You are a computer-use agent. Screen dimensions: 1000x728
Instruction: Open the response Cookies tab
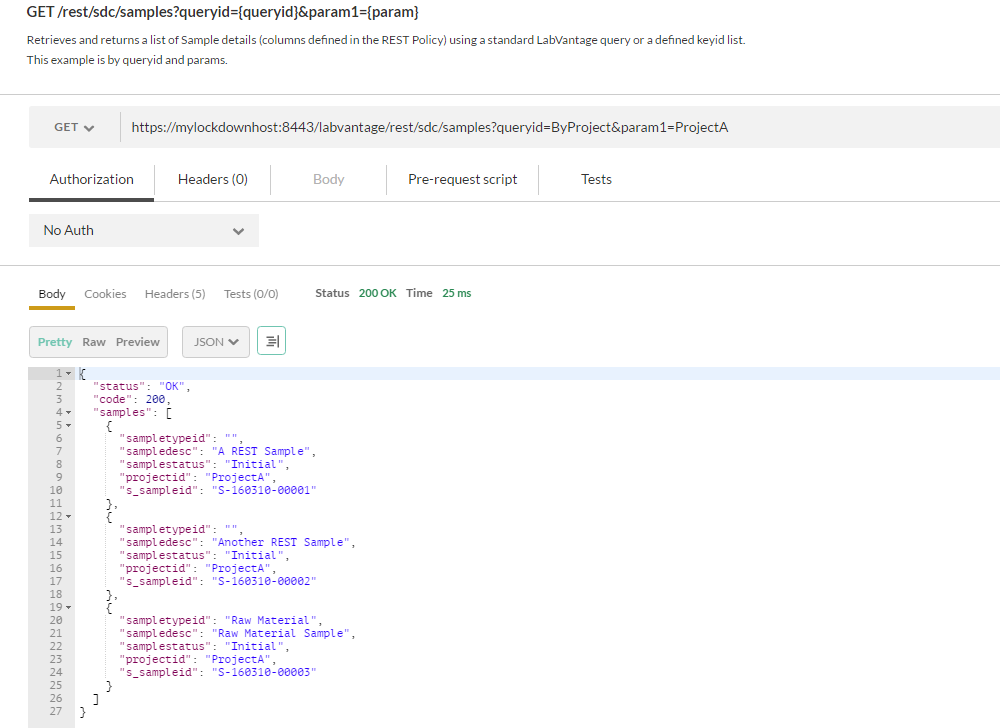click(105, 294)
